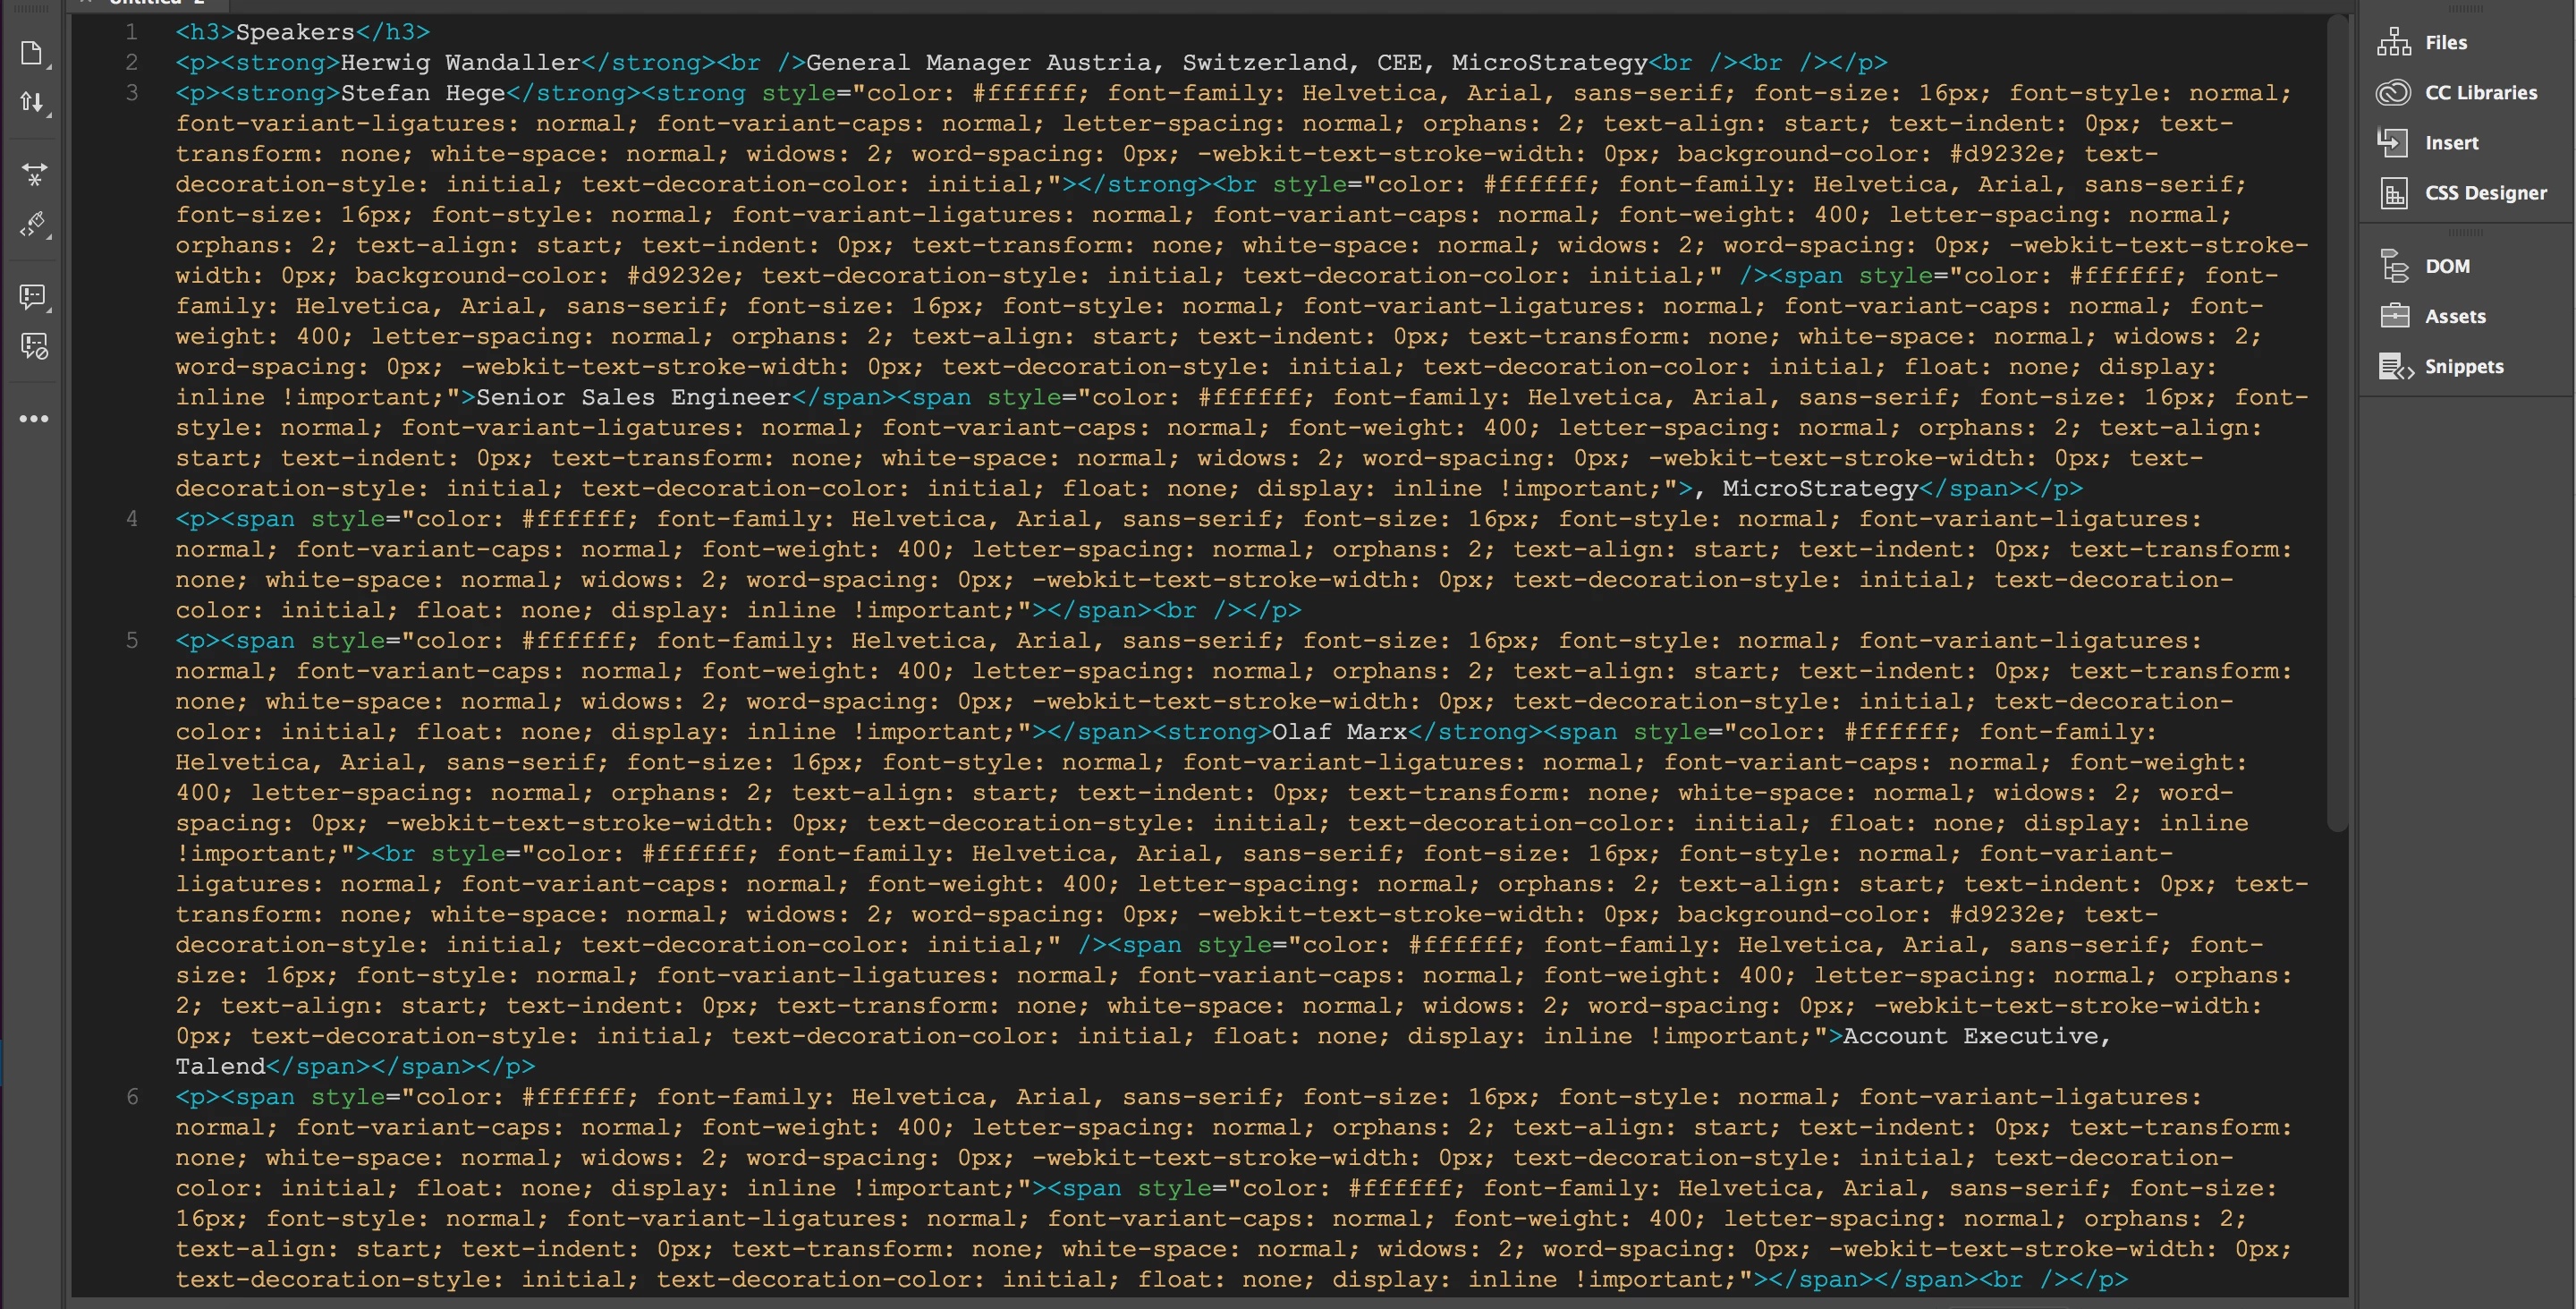The width and height of the screenshot is (2576, 1309).
Task: Open the Snippets panel
Action: 2462,366
